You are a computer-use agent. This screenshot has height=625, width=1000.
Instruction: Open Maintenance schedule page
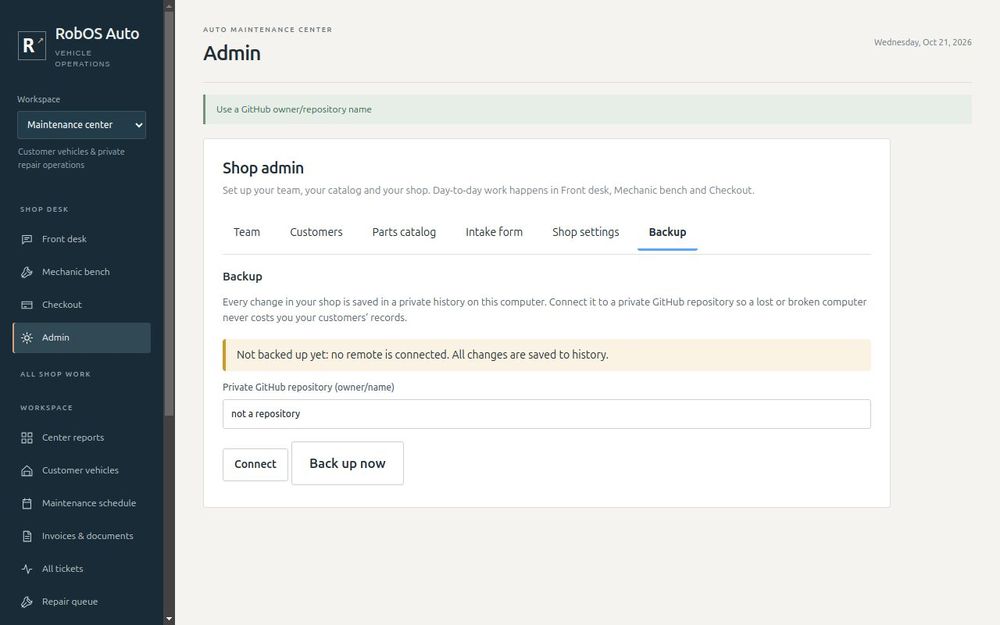[82, 503]
